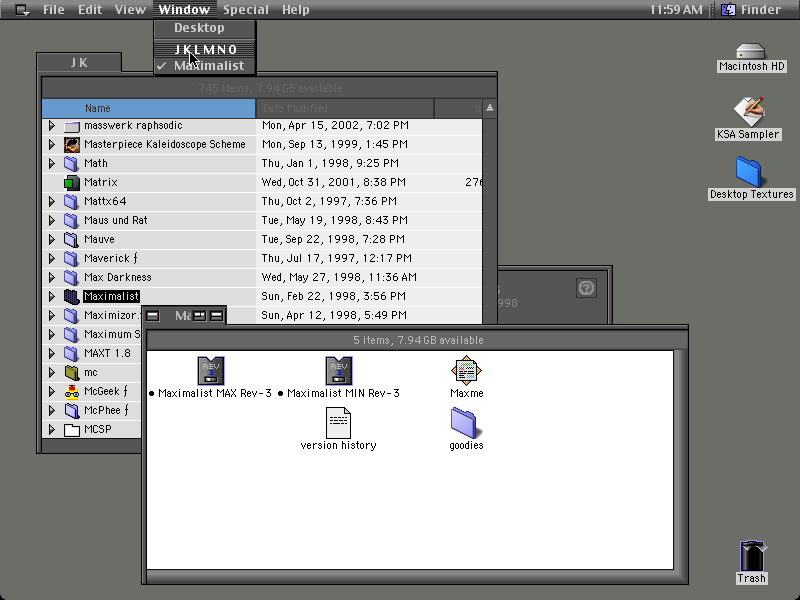The width and height of the screenshot is (800, 600).
Task: Select the McGeek ƒ folder icon
Action: (x=72, y=391)
